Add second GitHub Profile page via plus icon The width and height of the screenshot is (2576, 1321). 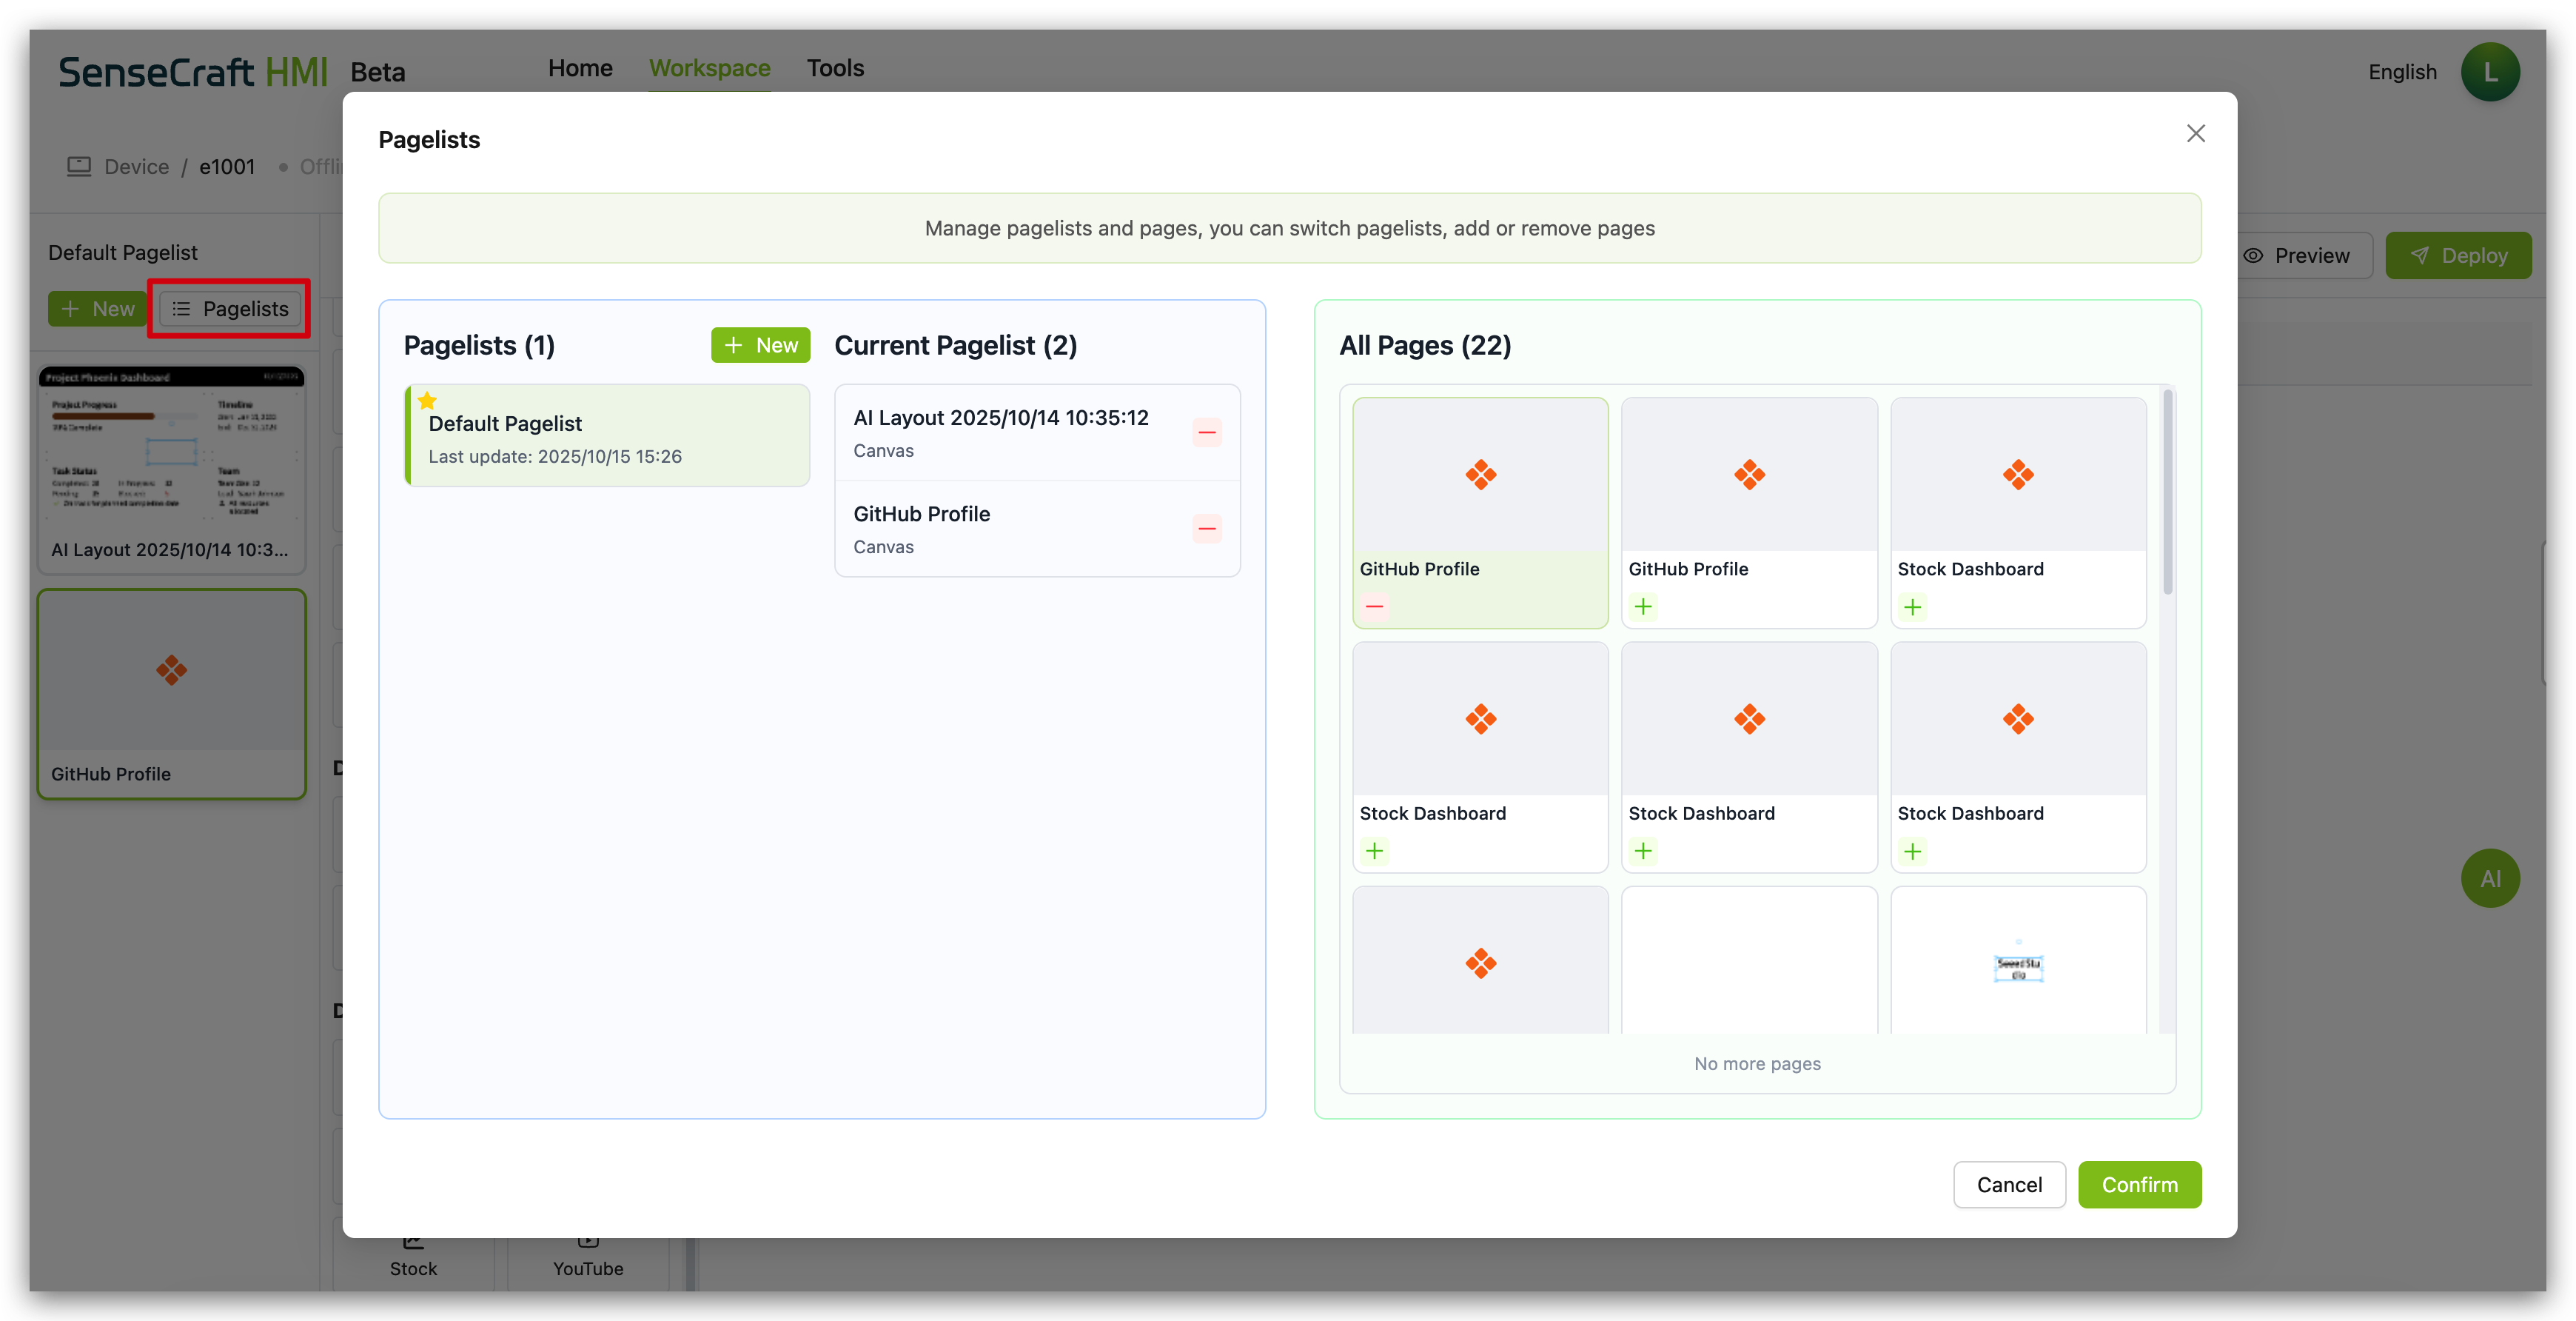tap(1643, 607)
